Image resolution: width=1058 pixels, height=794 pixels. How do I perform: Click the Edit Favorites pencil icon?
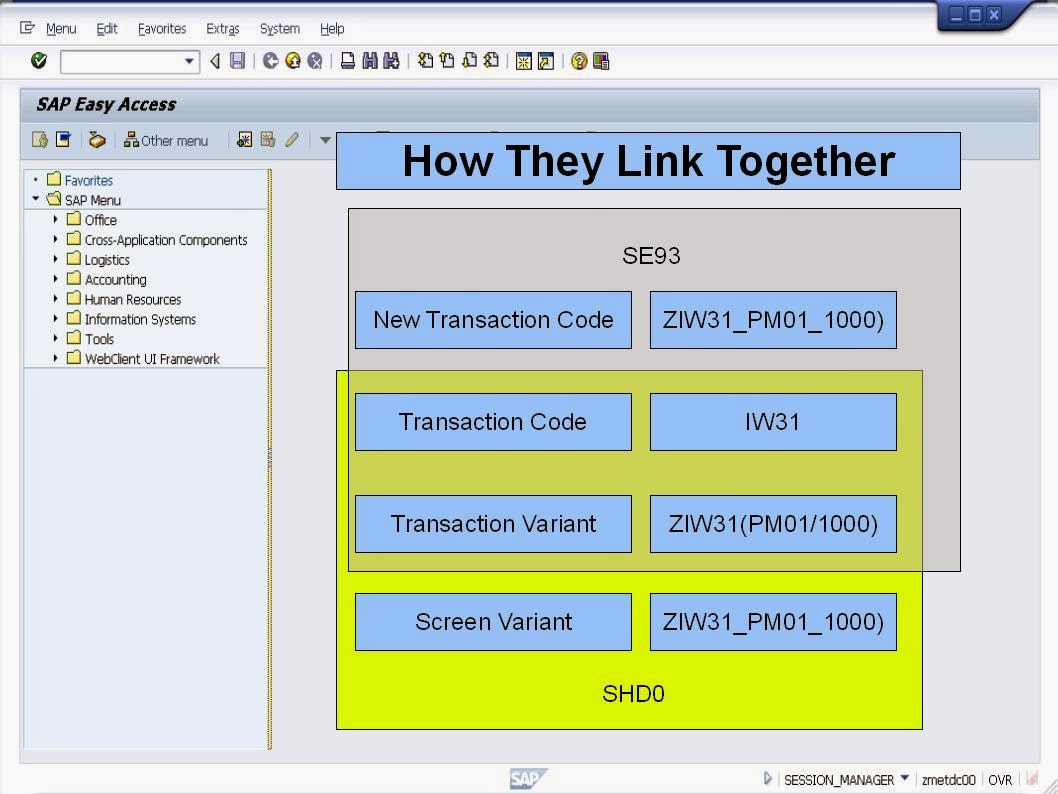291,140
